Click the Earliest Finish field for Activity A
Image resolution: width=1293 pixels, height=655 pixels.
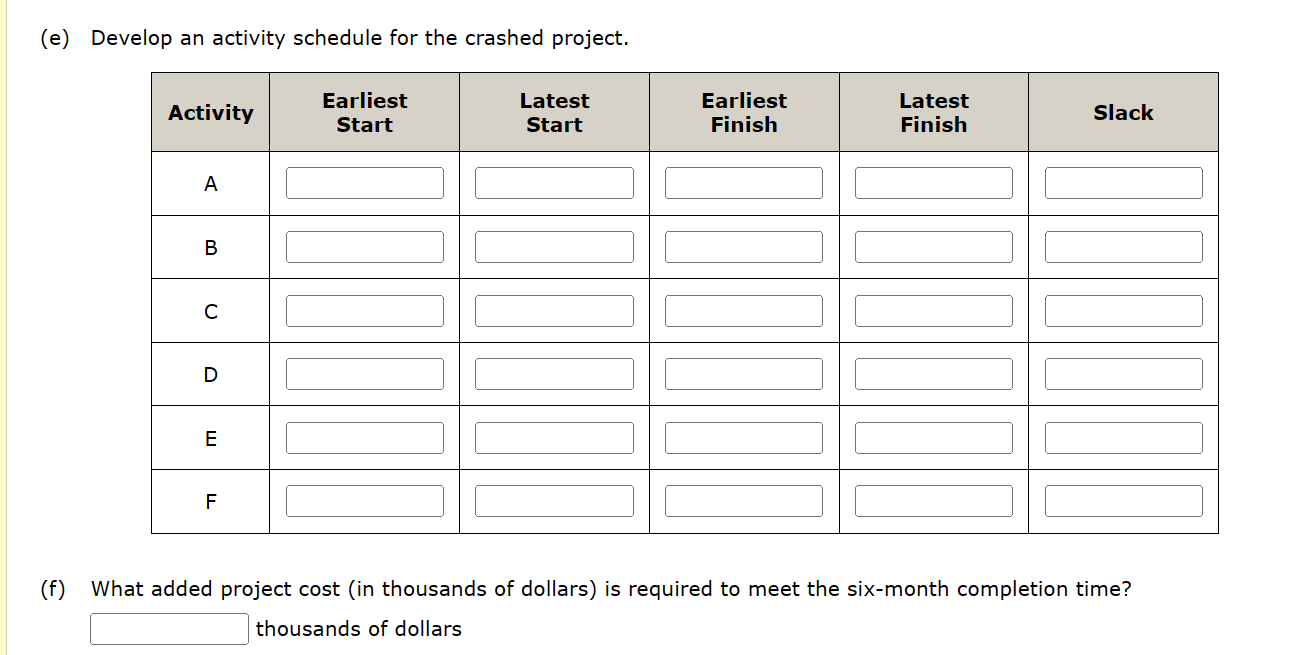744,182
